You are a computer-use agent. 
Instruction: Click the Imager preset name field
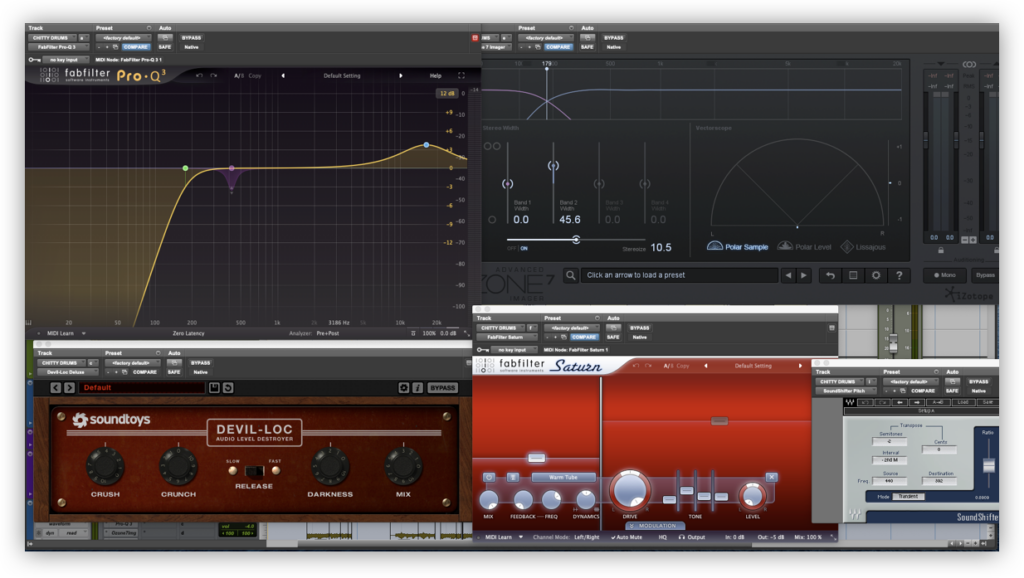[680, 275]
